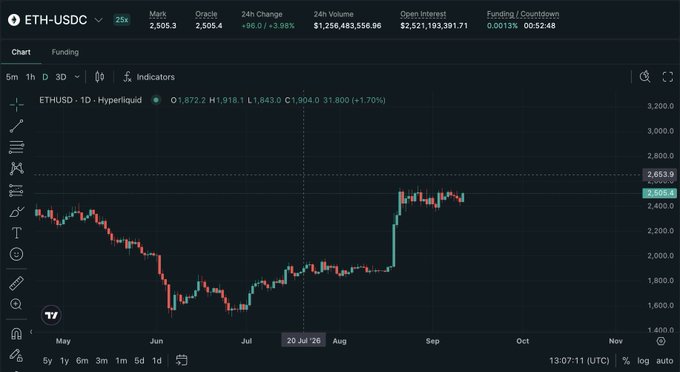Open the Indicators dialog
Screen dimensions: 680x372
(x=149, y=77)
